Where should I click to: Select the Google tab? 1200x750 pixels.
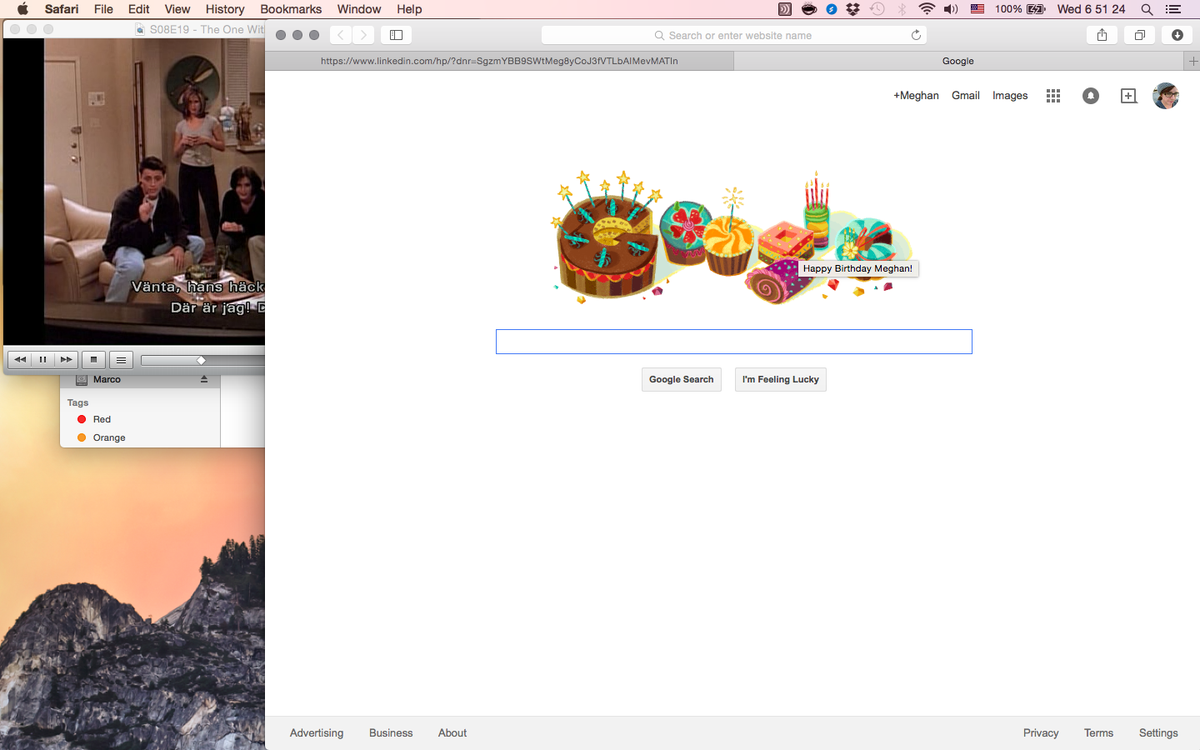[958, 61]
